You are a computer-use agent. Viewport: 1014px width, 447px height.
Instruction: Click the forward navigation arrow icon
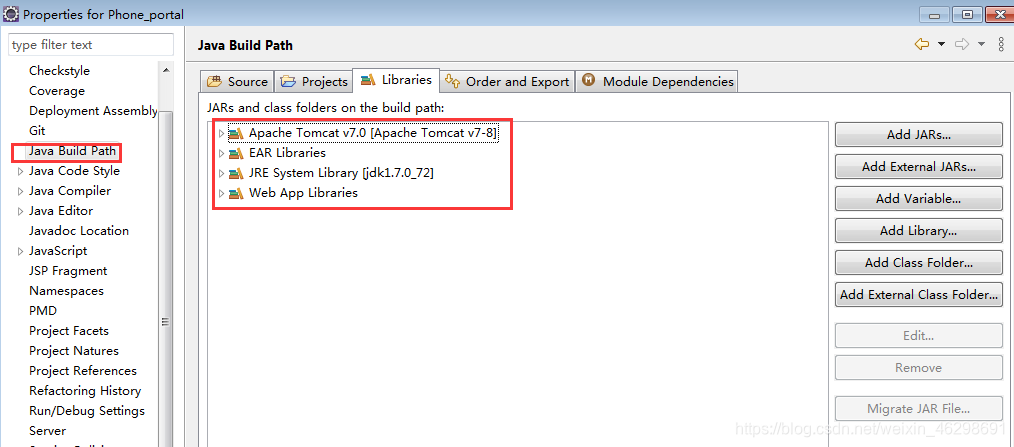(962, 44)
